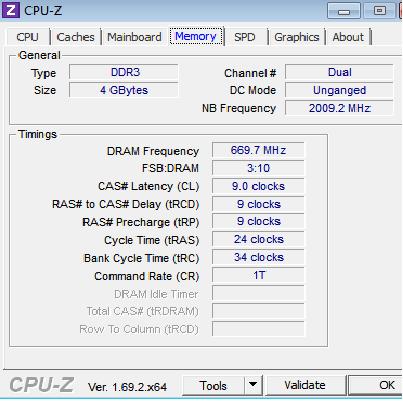Click the Unganged DC Mode value
403x401 pixels.
coord(339,90)
